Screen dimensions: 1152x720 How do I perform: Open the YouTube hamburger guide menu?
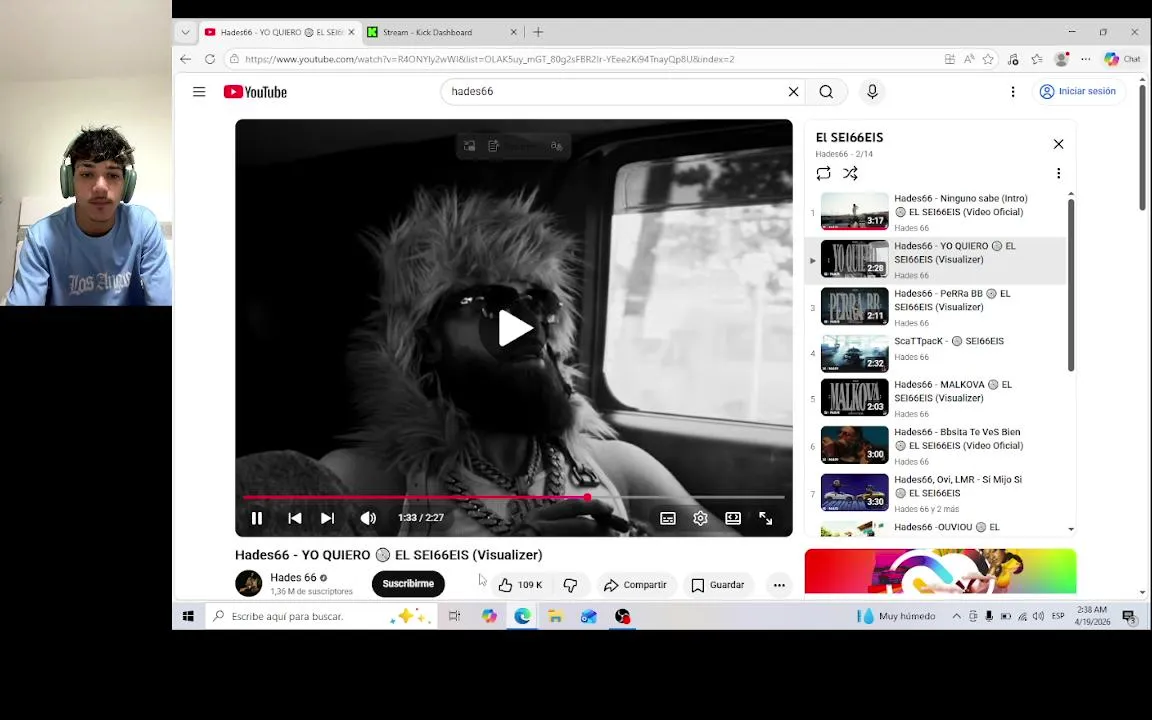(x=199, y=92)
